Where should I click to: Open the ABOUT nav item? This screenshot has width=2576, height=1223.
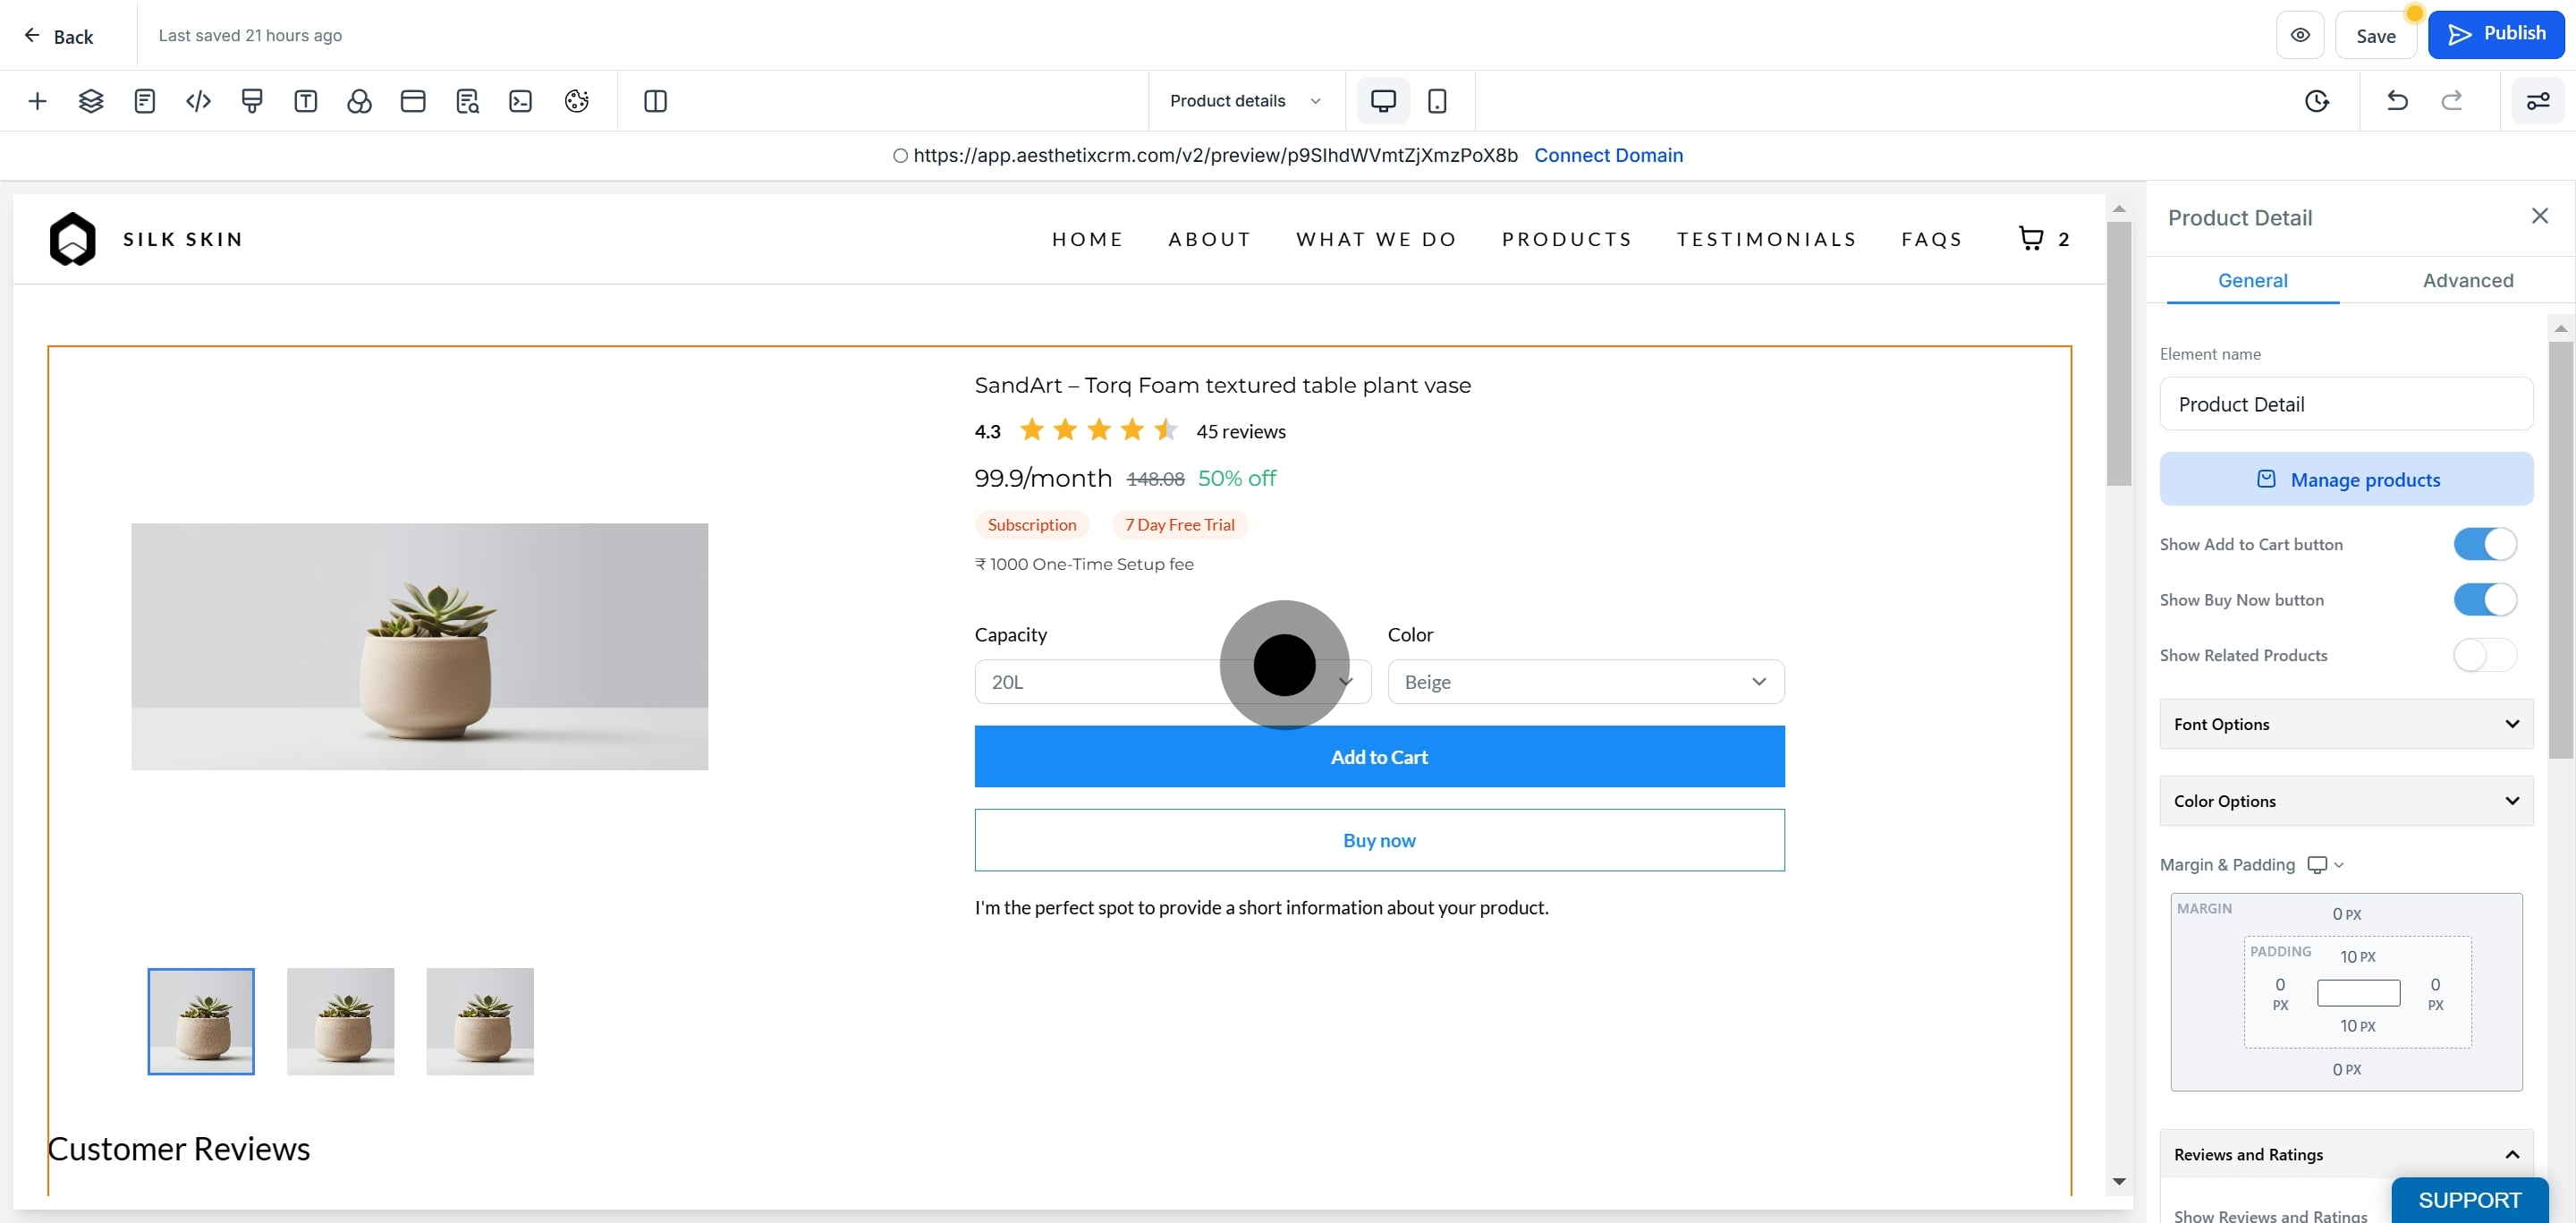[x=1210, y=239]
